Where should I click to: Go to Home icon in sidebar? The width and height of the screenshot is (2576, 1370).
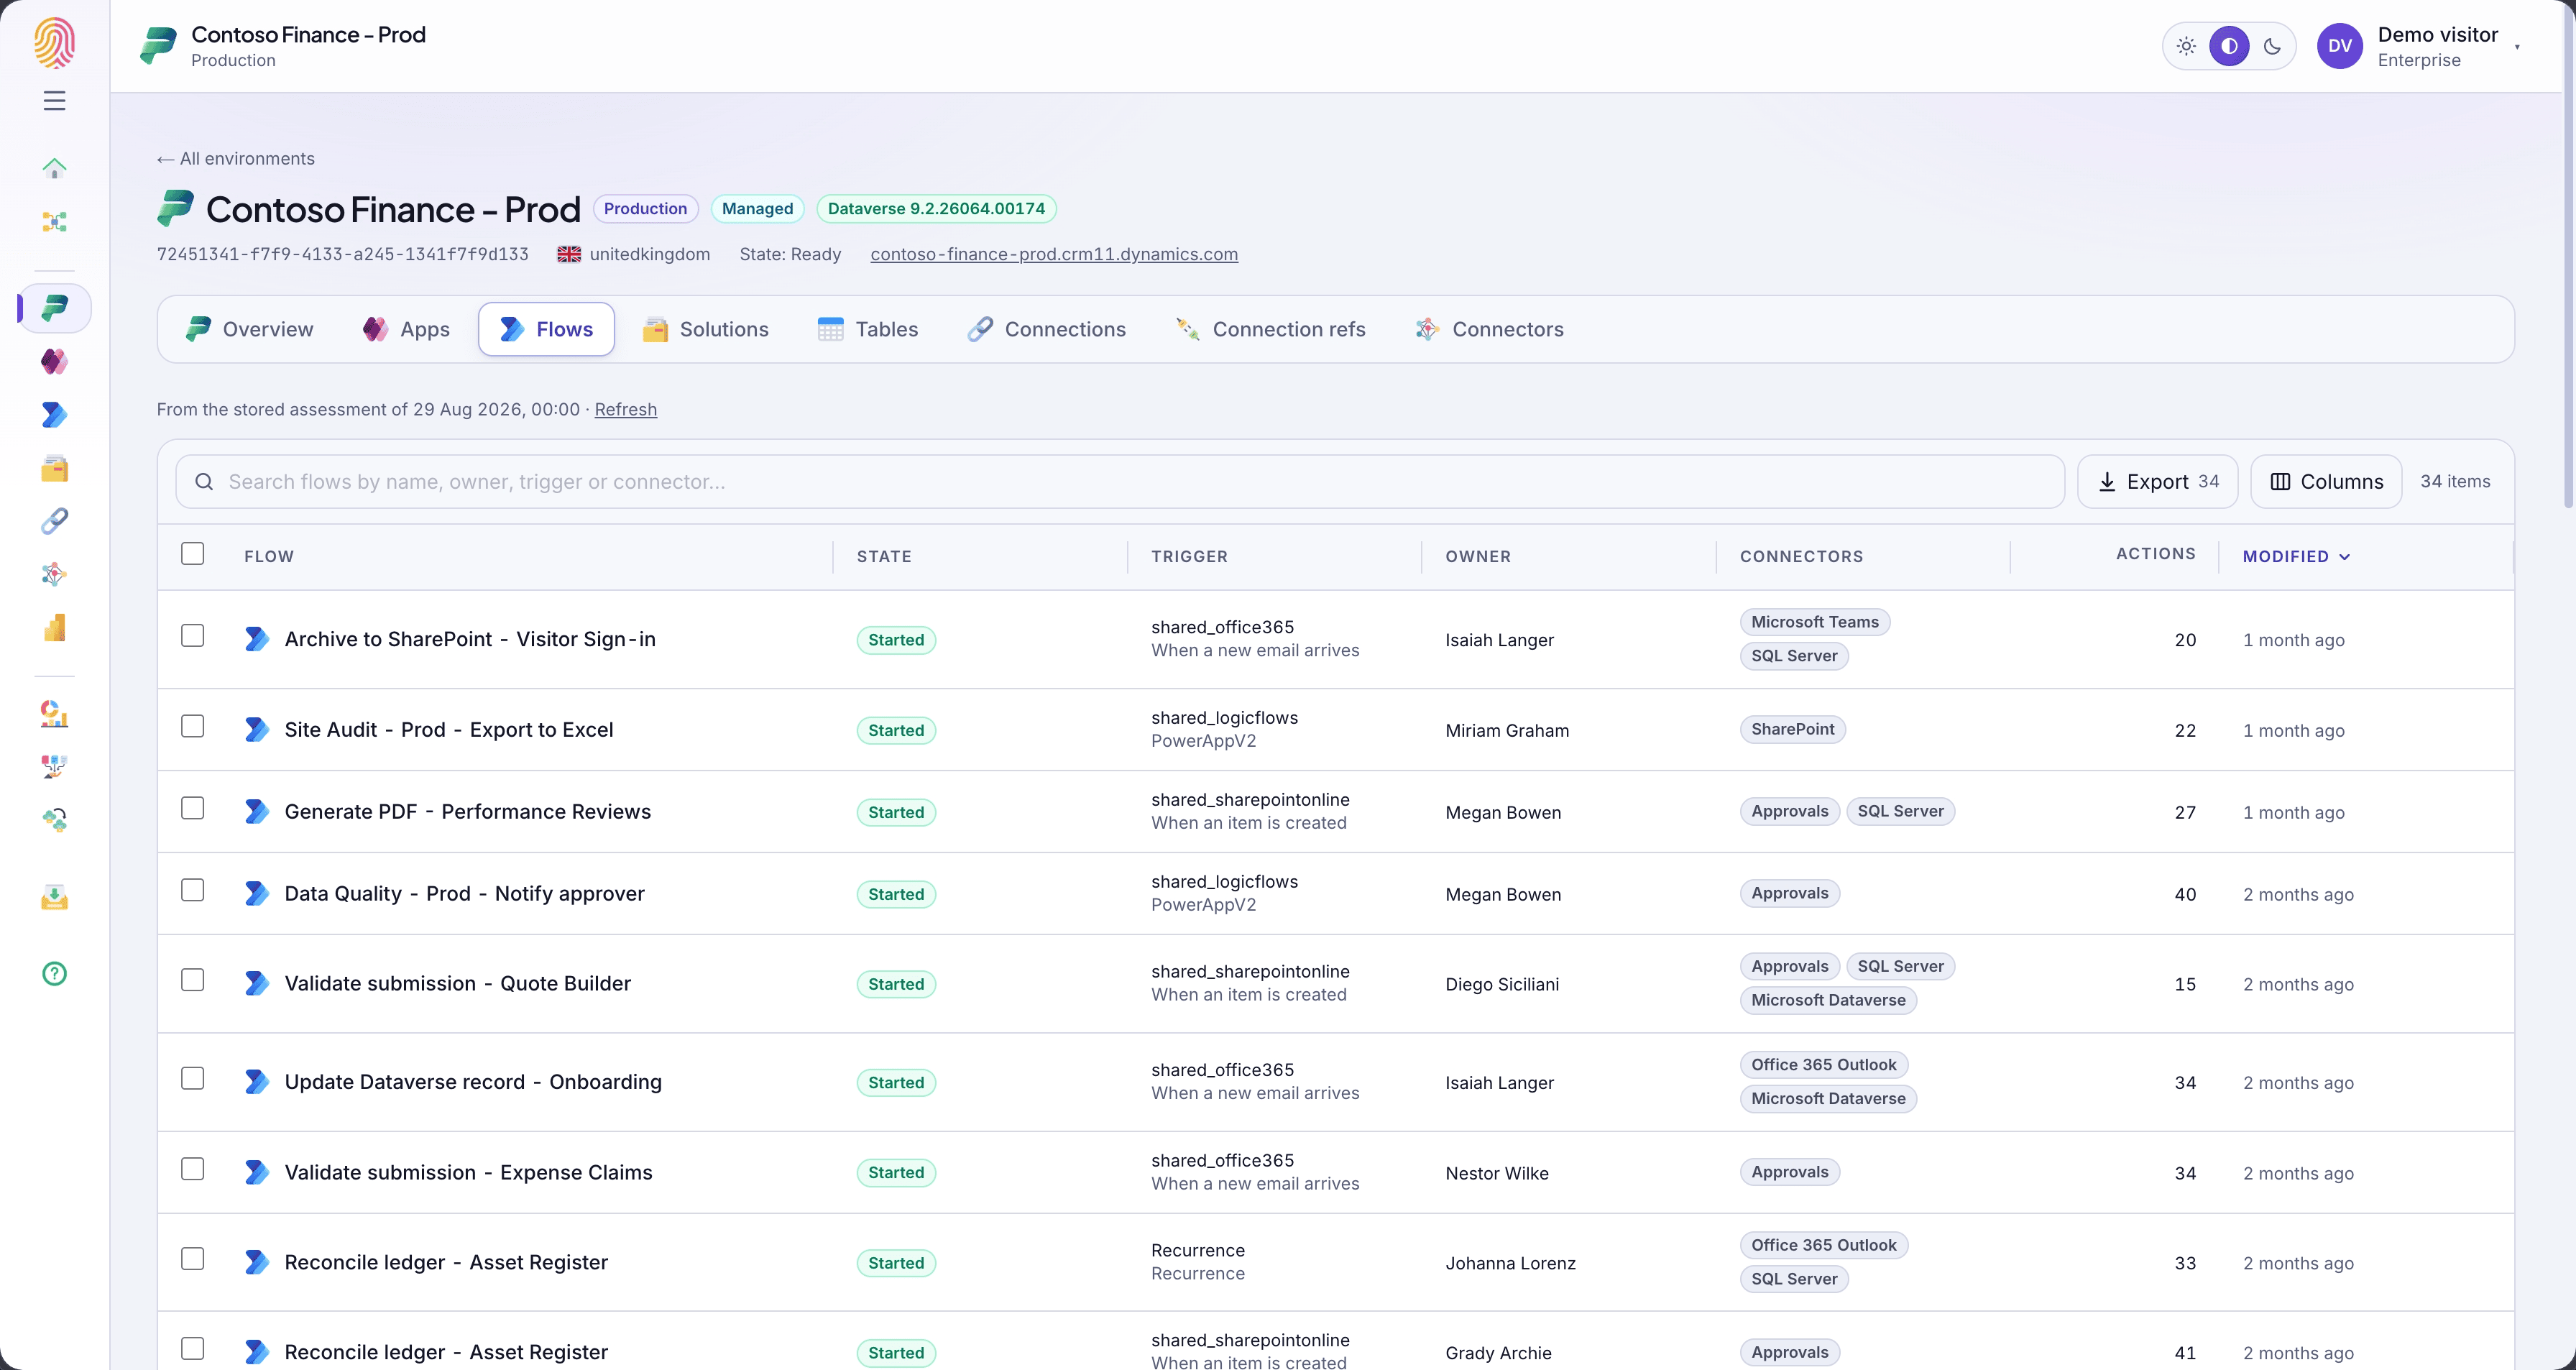pyautogui.click(x=54, y=168)
